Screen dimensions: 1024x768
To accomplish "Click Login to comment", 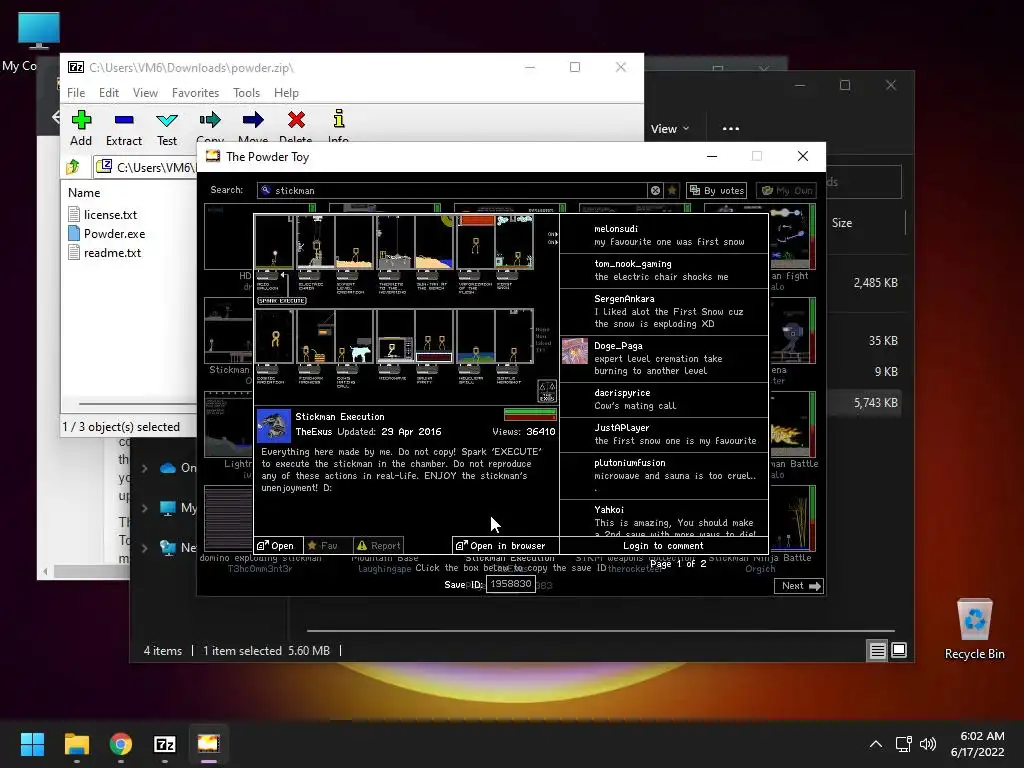I will tap(663, 545).
